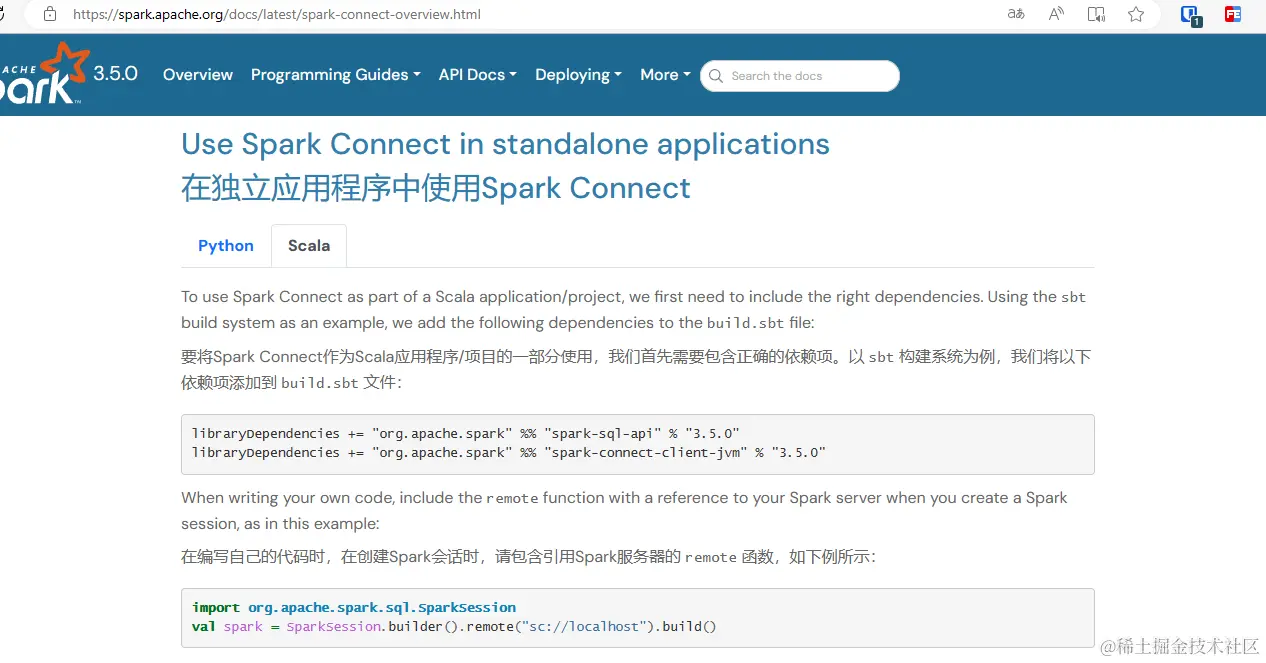Open the Overview page
This screenshot has height=663, width=1266.
[197, 75]
